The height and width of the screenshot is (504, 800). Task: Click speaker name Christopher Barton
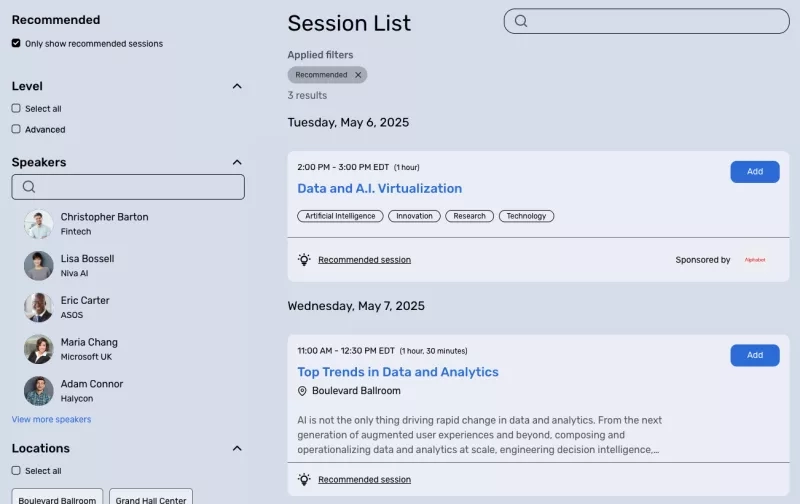pos(105,217)
